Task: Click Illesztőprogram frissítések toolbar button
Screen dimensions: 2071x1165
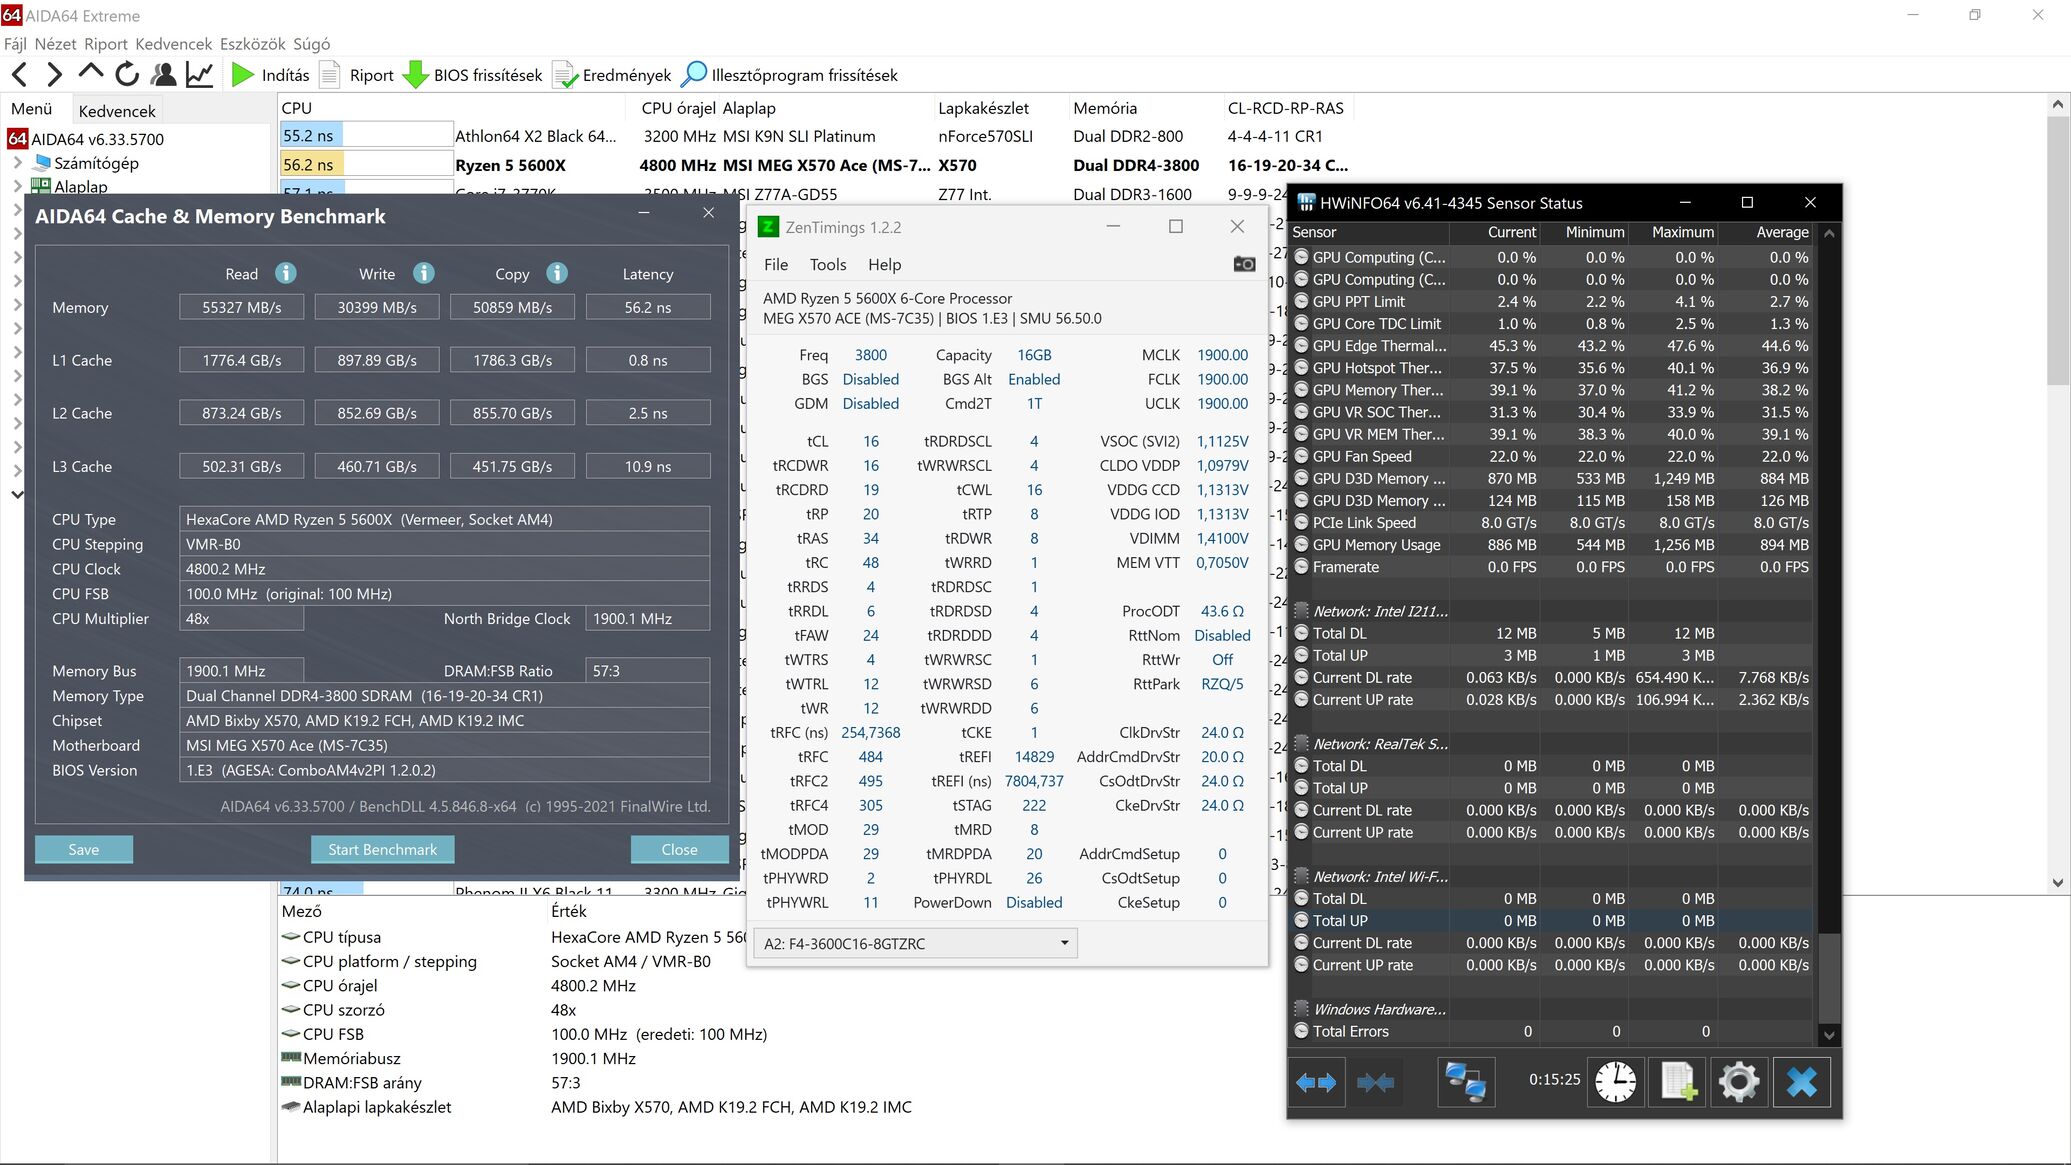Action: [x=789, y=75]
